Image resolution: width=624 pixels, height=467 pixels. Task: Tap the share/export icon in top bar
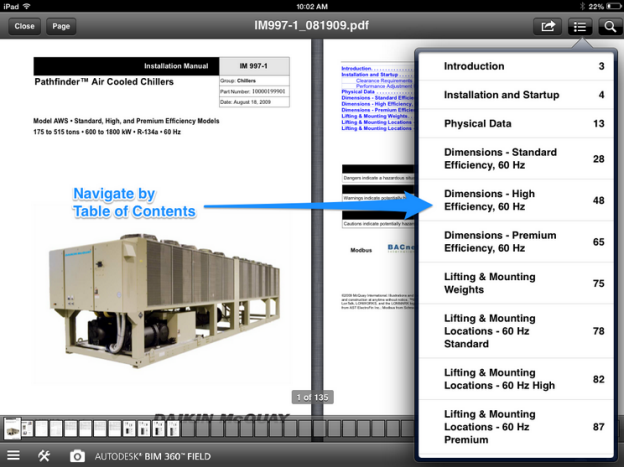coord(547,27)
